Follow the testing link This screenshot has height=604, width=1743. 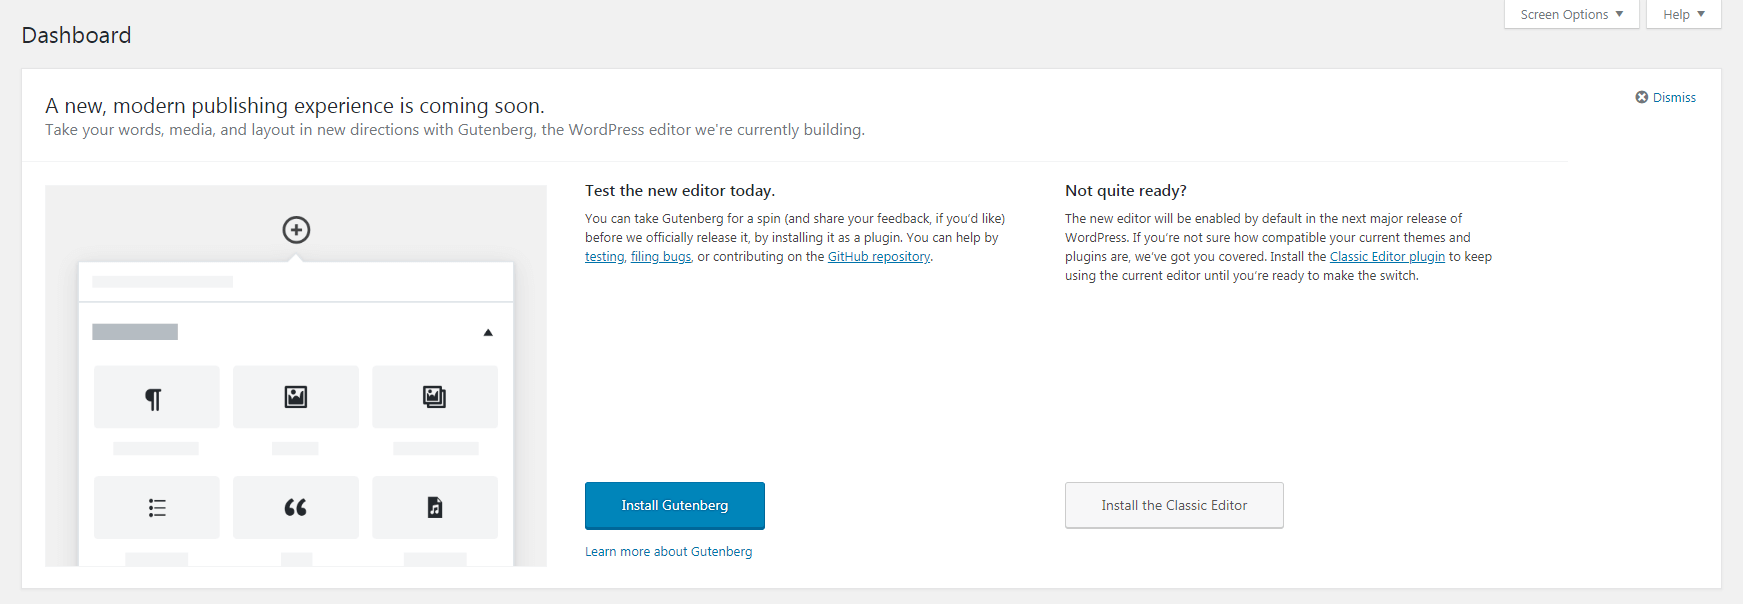[x=605, y=257]
